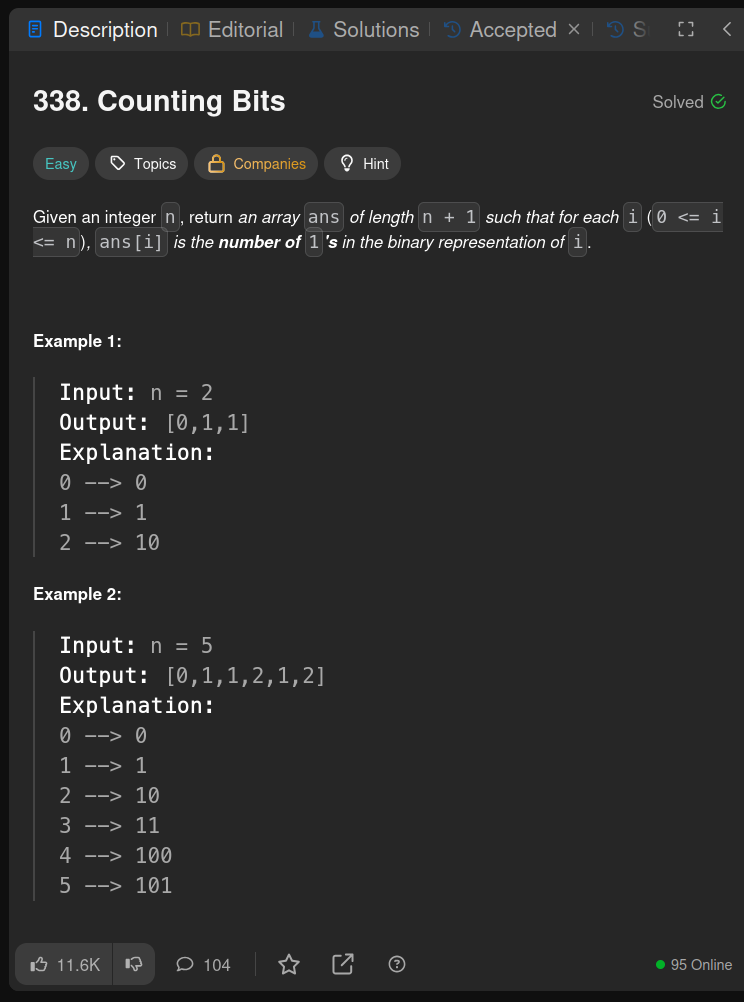The image size is (744, 1002).
Task: Collapse the panel with the chevron arrow
Action: coord(727,29)
